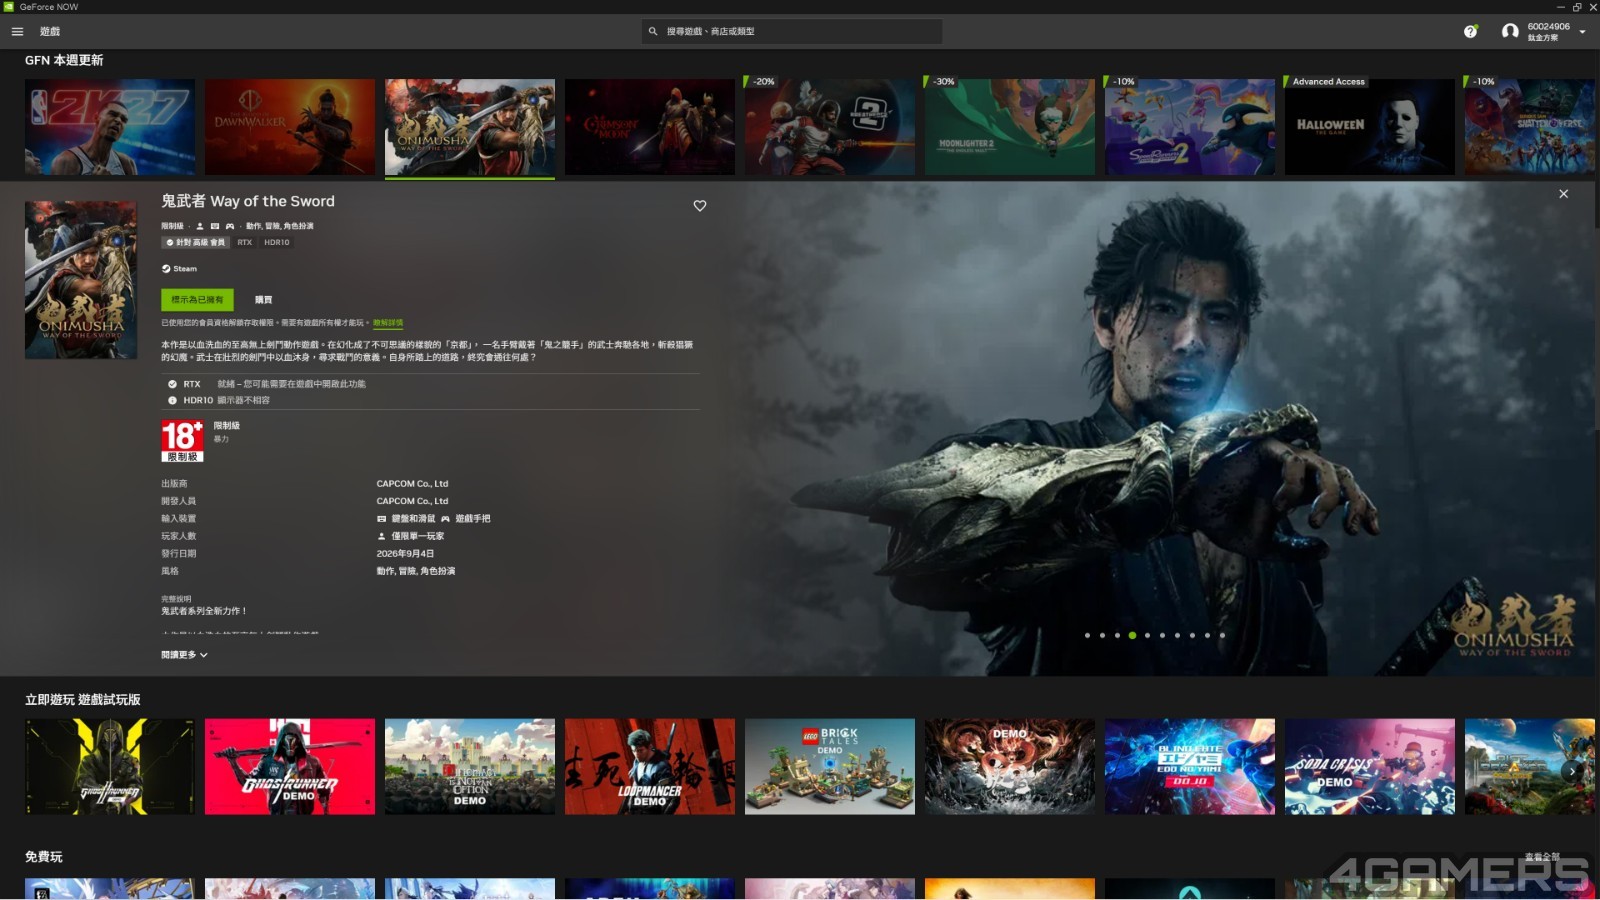Click the 立即遊玩 遊戲試玩版 section heading
Viewport: 1600px width, 900px height.
coord(83,700)
